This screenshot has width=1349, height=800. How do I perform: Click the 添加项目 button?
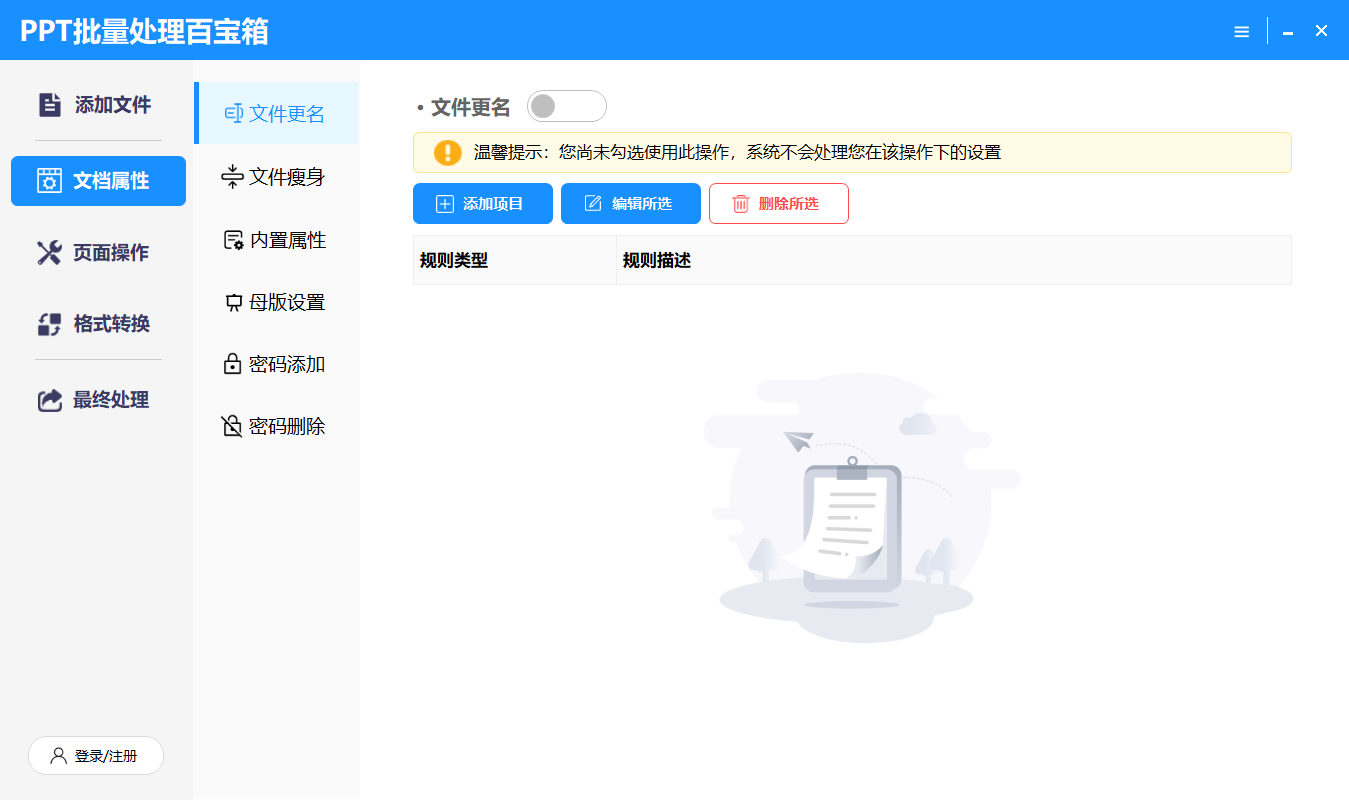482,204
